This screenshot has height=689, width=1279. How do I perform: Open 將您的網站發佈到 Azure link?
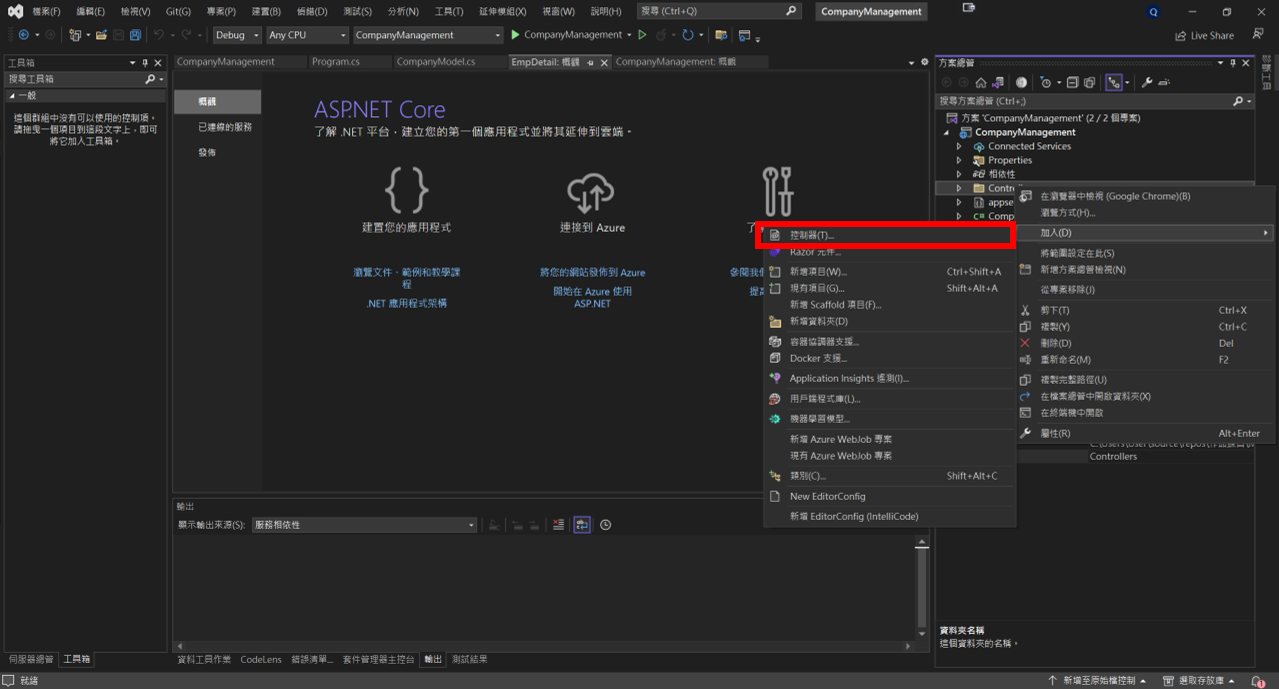click(x=592, y=272)
